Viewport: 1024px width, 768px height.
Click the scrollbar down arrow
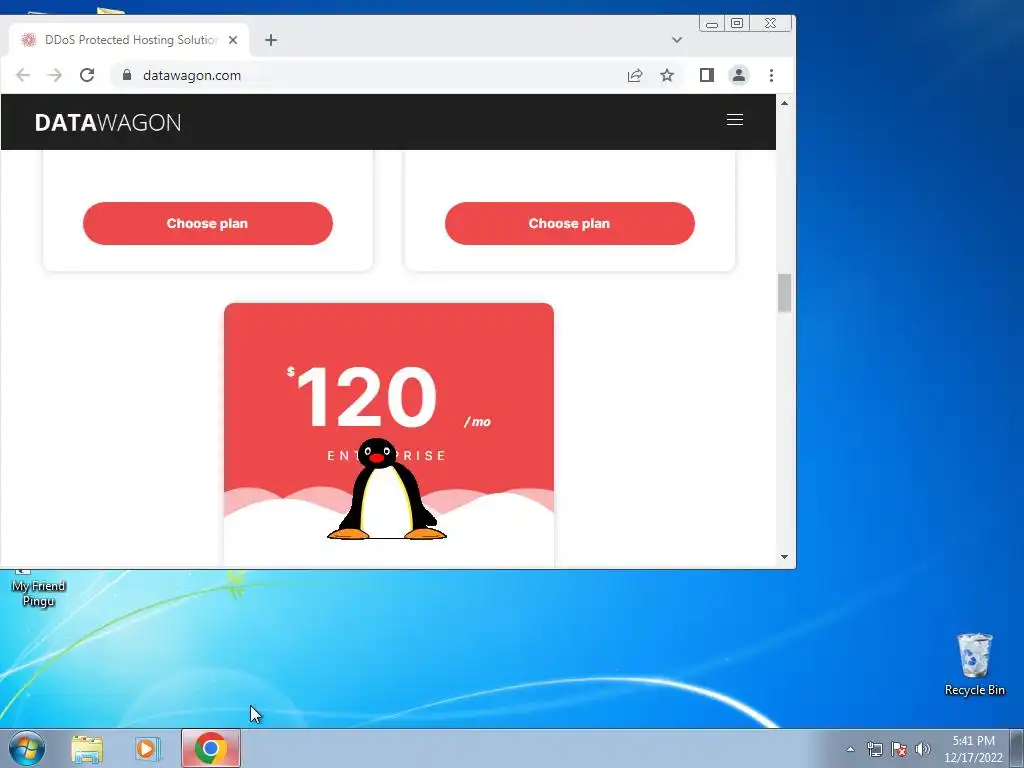point(784,557)
